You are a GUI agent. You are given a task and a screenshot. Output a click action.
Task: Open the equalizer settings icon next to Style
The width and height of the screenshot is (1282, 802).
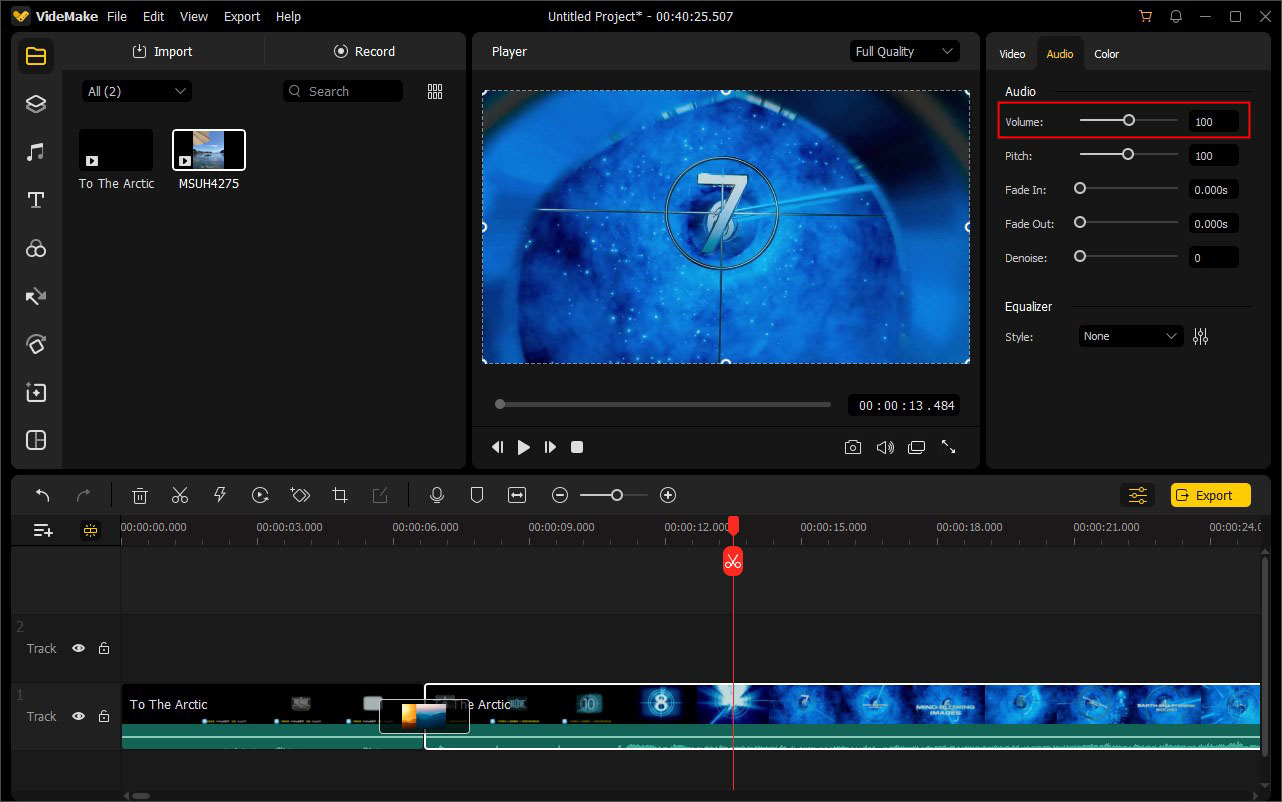click(1200, 337)
